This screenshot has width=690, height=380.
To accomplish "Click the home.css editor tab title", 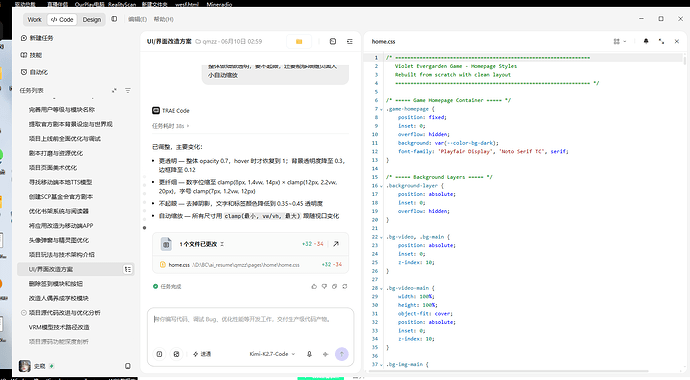I will click(x=383, y=41).
